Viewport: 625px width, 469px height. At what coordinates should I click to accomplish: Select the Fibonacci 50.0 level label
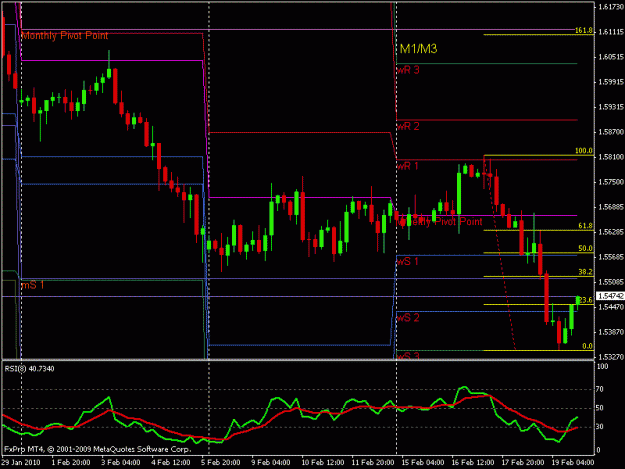click(x=585, y=248)
